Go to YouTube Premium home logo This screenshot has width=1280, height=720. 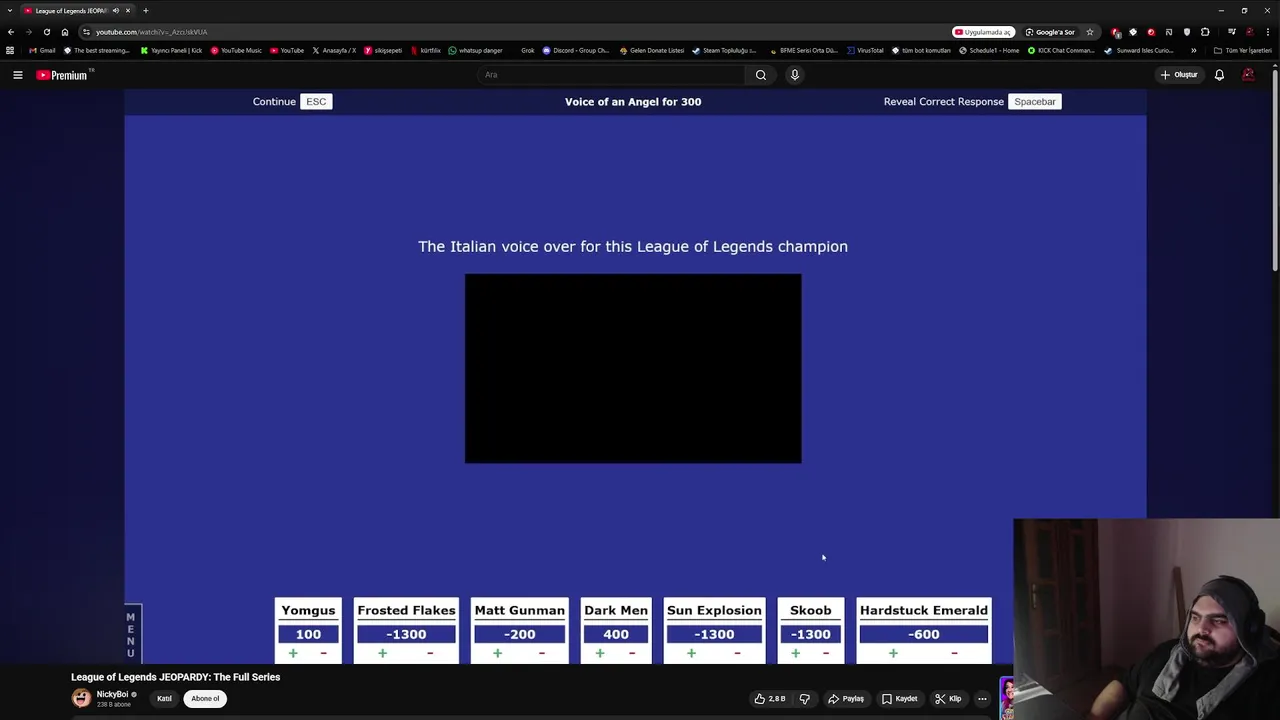point(64,75)
